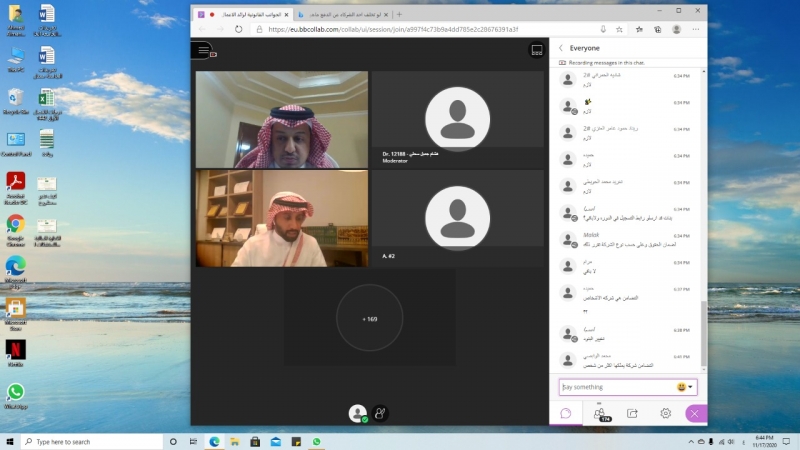
Task: Click the Say something chat field
Action: point(615,387)
